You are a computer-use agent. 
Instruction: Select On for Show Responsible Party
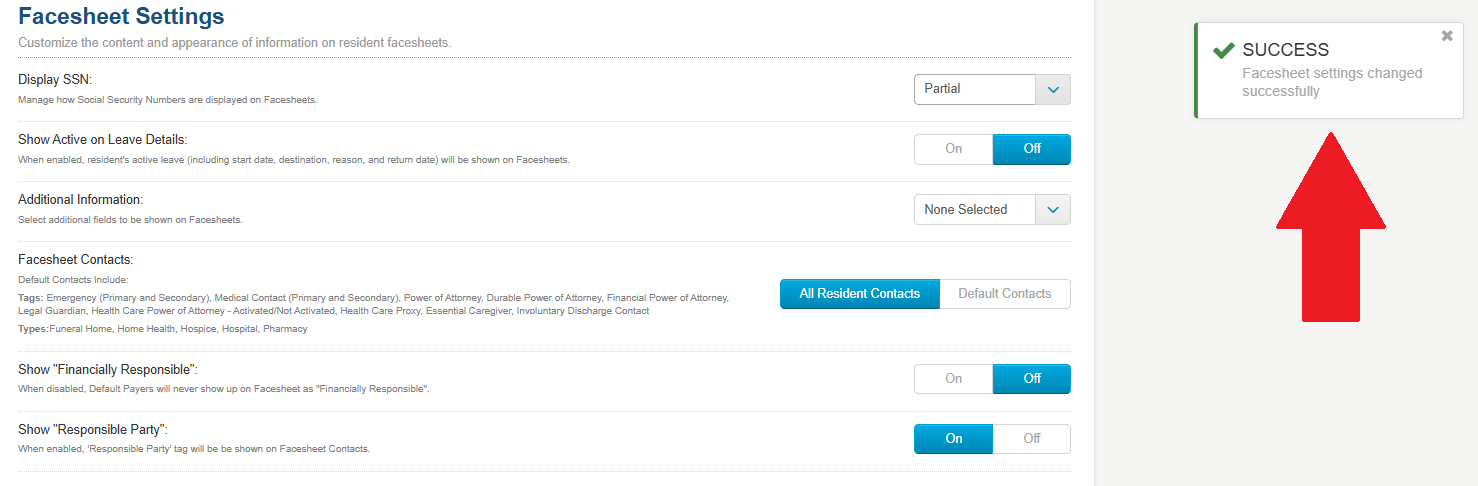pos(953,439)
